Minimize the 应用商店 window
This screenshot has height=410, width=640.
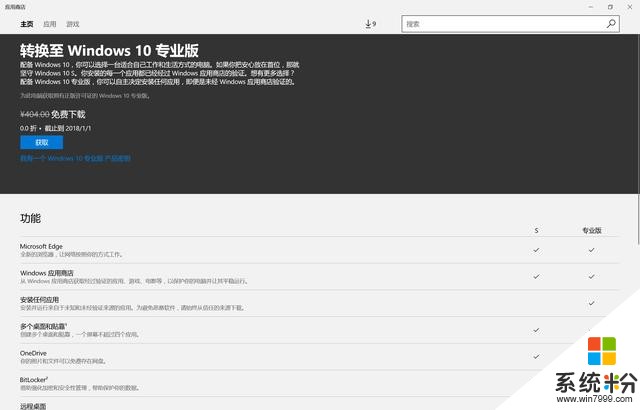(591, 7)
